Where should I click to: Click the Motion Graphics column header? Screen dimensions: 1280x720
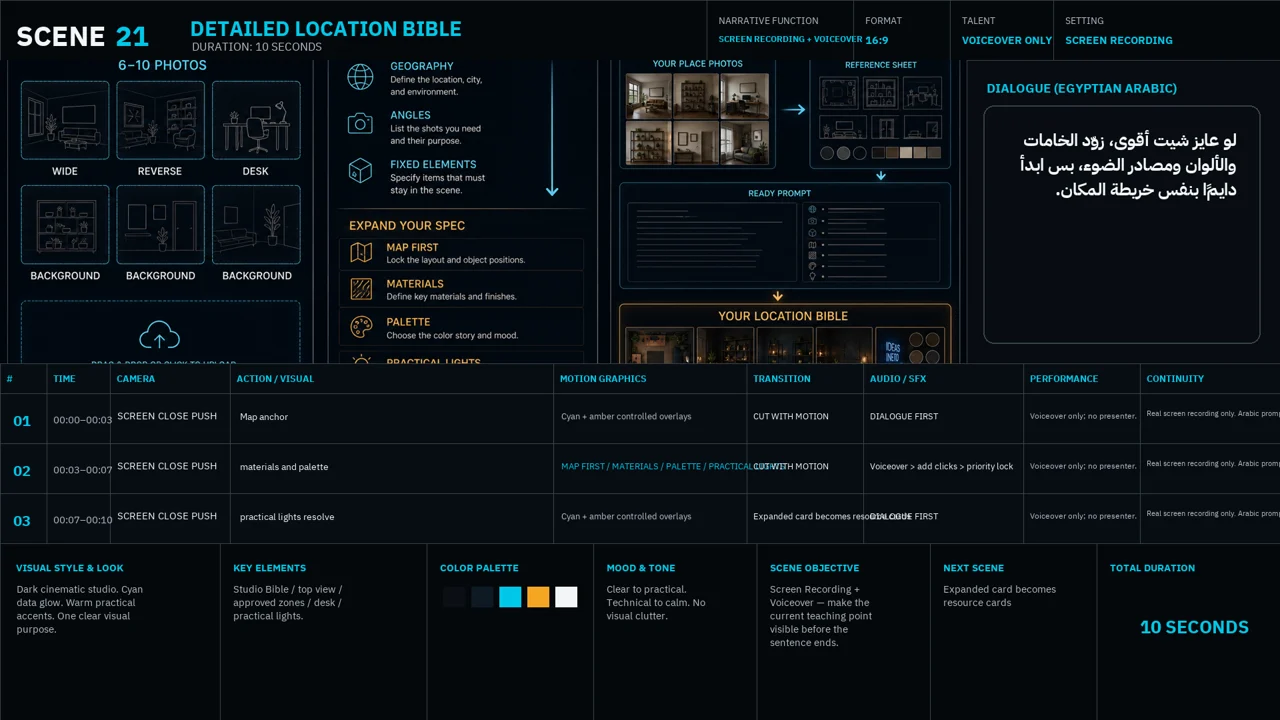click(603, 379)
